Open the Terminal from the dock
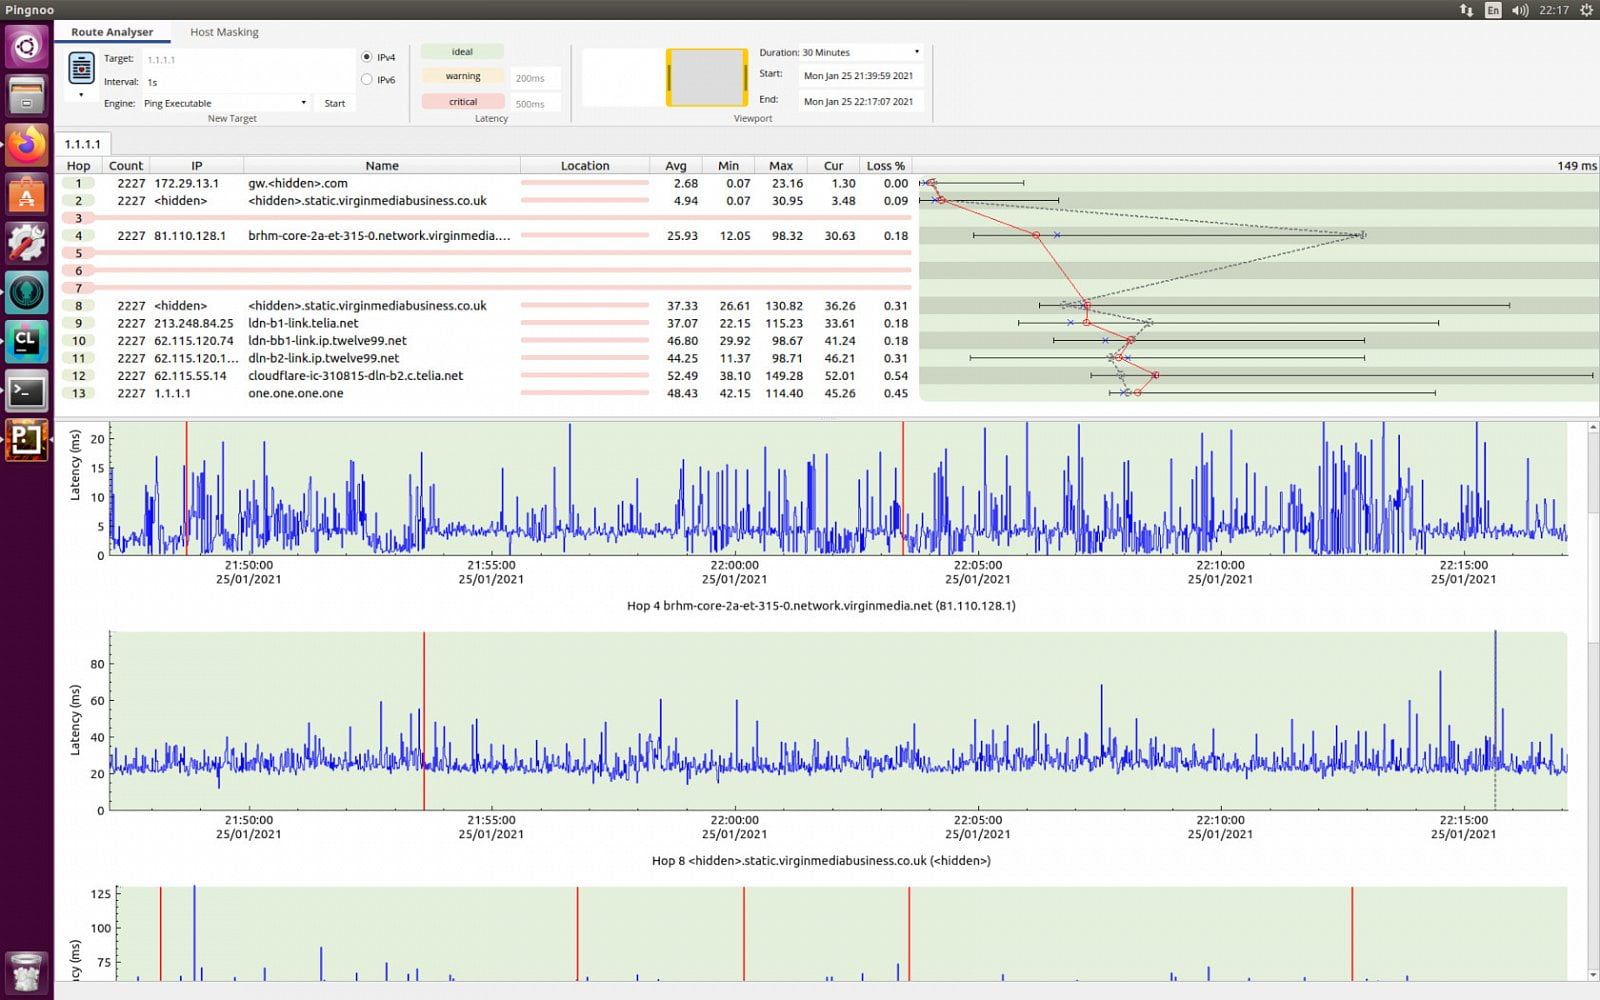This screenshot has height=1000, width=1600. [x=27, y=392]
